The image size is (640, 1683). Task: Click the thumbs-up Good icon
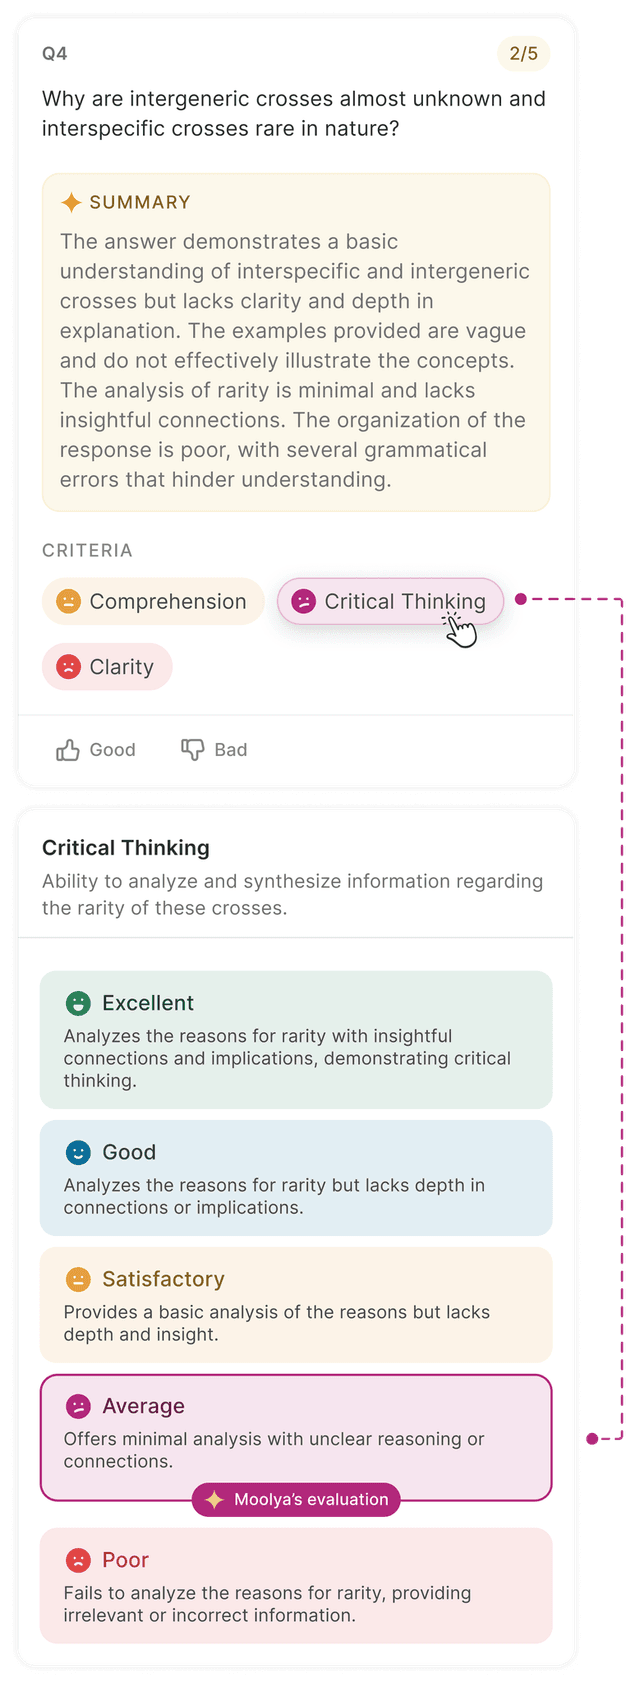pos(68,750)
